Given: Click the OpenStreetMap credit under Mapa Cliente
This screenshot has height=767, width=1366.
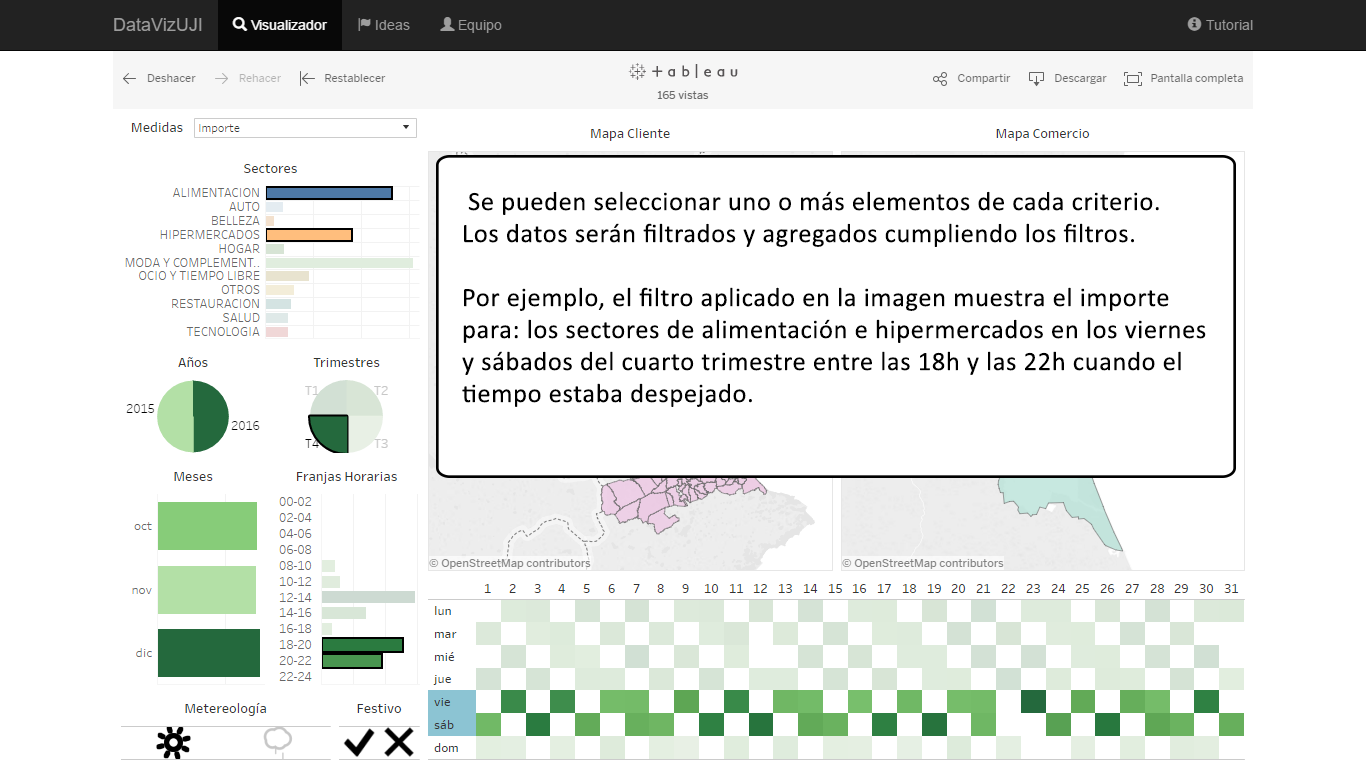Looking at the screenshot, I should (510, 563).
